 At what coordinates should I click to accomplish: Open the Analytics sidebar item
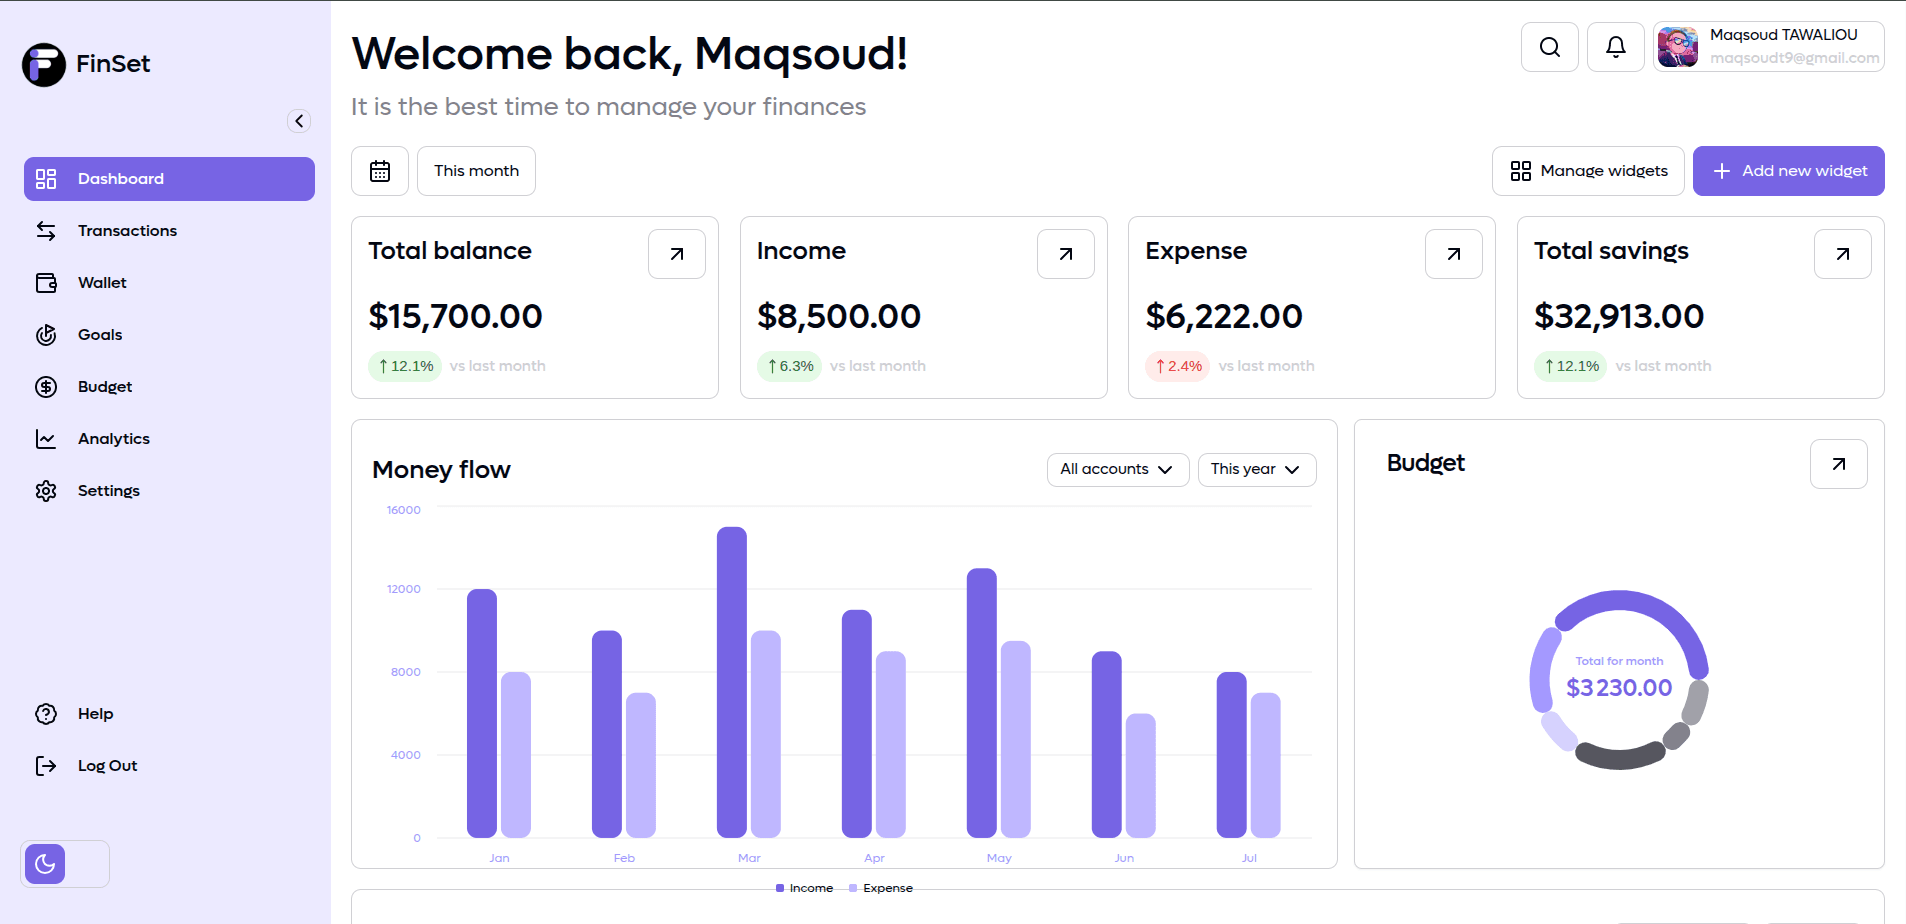pyautogui.click(x=114, y=439)
